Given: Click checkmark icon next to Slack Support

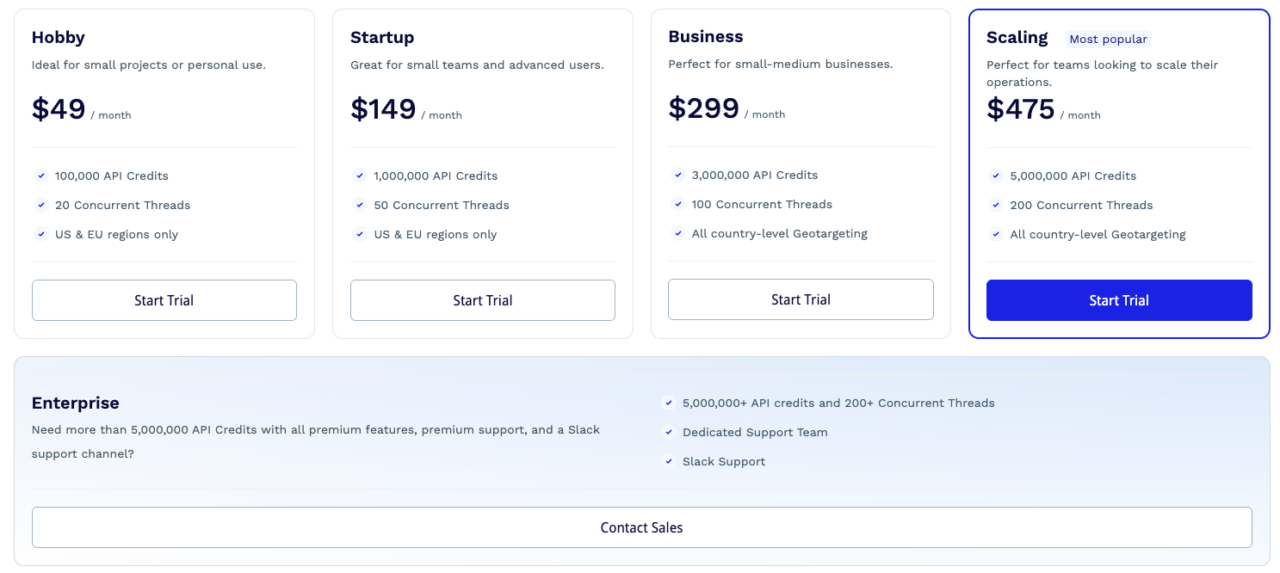Looking at the screenshot, I should [668, 462].
